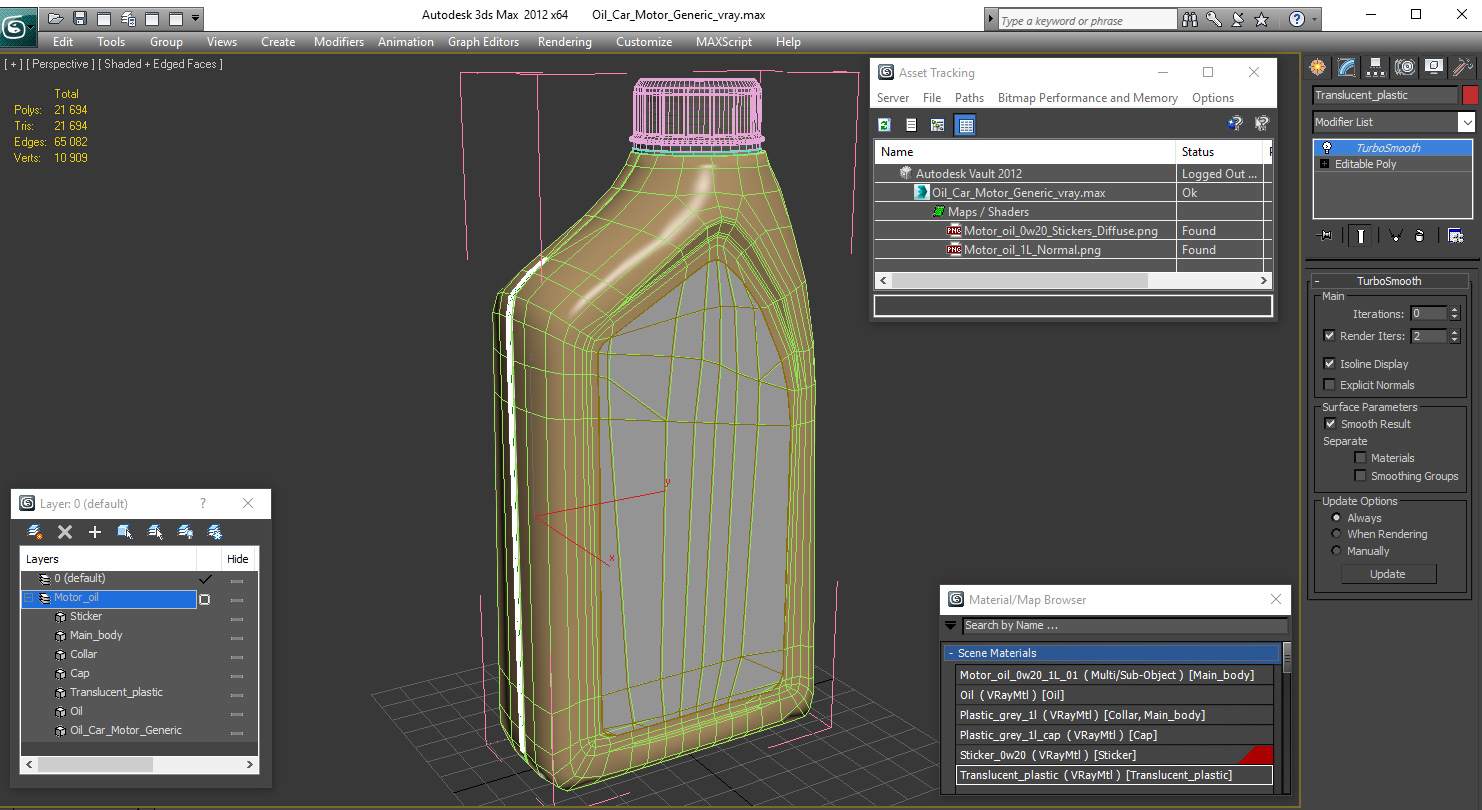Viewport: 1482px width, 810px height.
Task: Click the Search by Name field
Action: click(x=1124, y=626)
